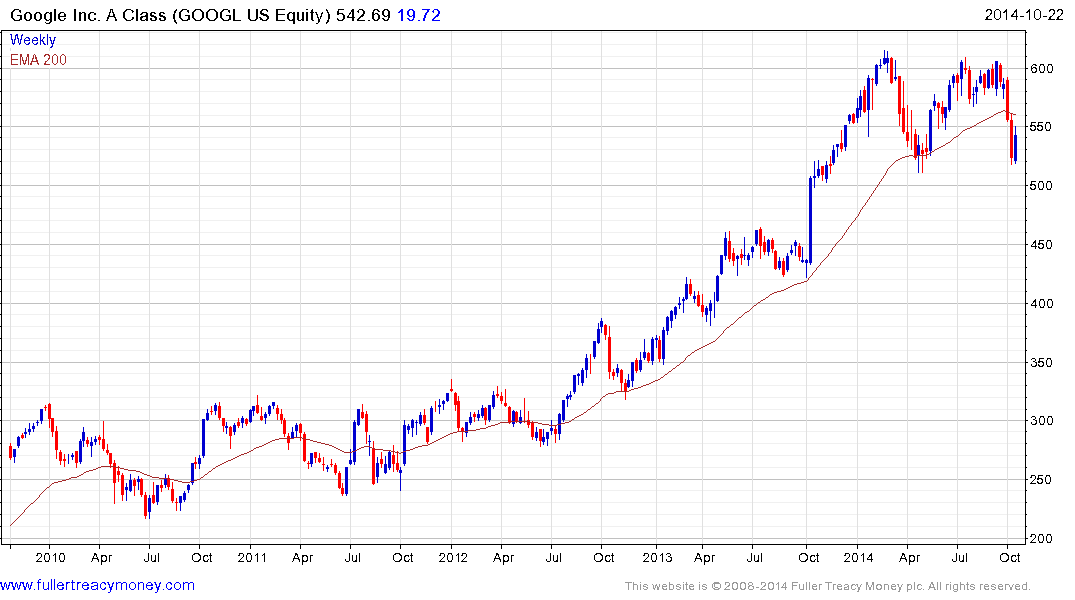The image size is (1075, 600).
Task: Select the blue change value 19.72
Action: 419,15
